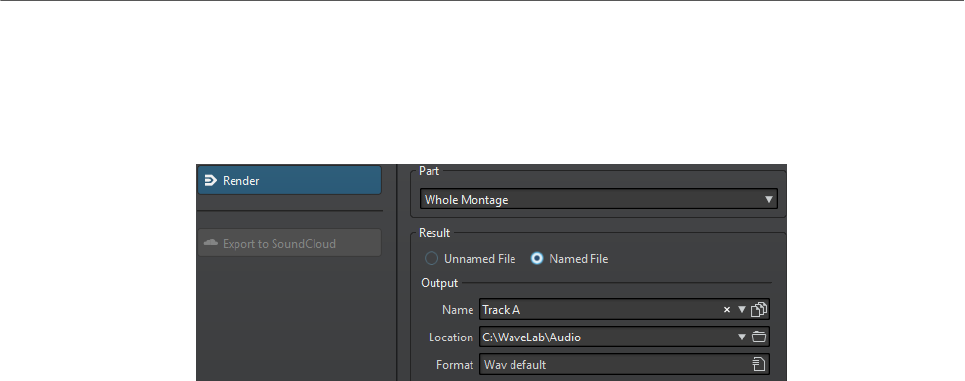This screenshot has width=965, height=381.
Task: Click the Named File label text
Action: coord(579,259)
